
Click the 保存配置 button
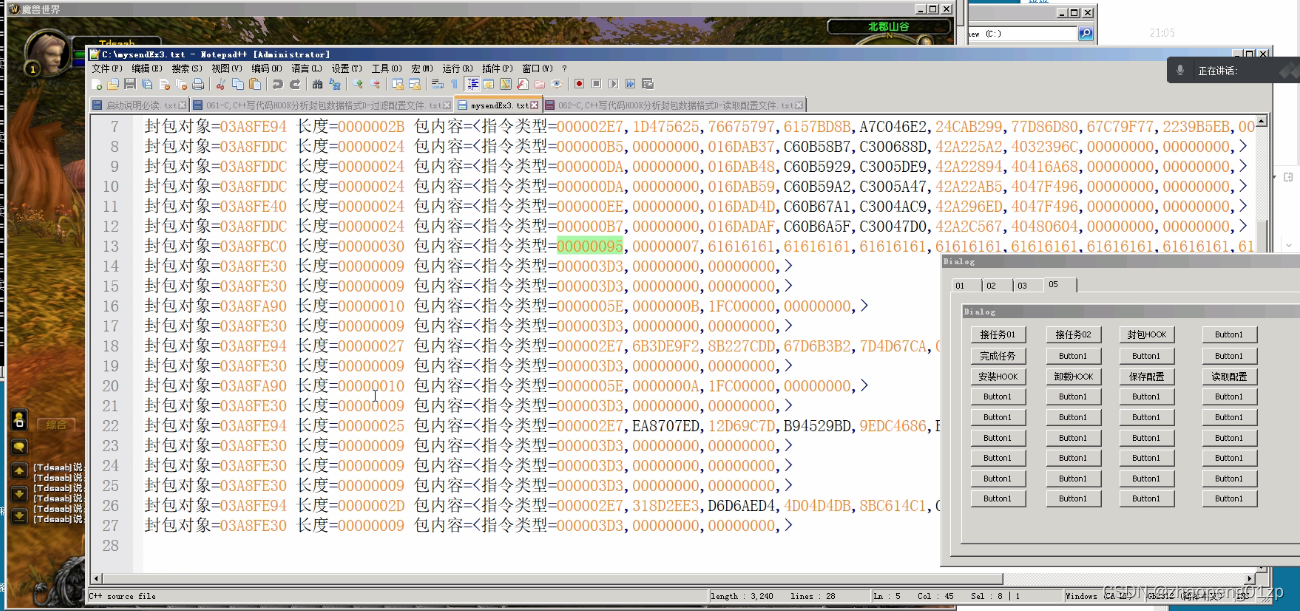click(x=1146, y=377)
